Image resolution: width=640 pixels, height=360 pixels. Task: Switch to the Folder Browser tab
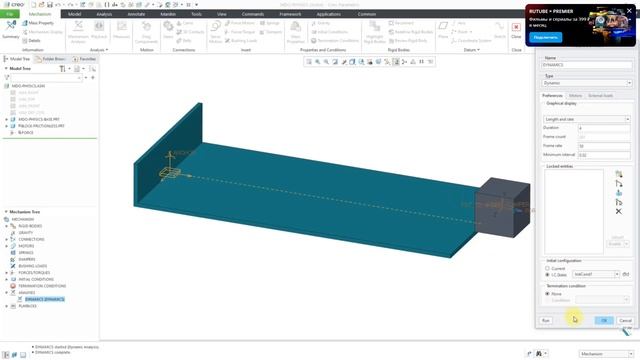pyautogui.click(x=51, y=59)
